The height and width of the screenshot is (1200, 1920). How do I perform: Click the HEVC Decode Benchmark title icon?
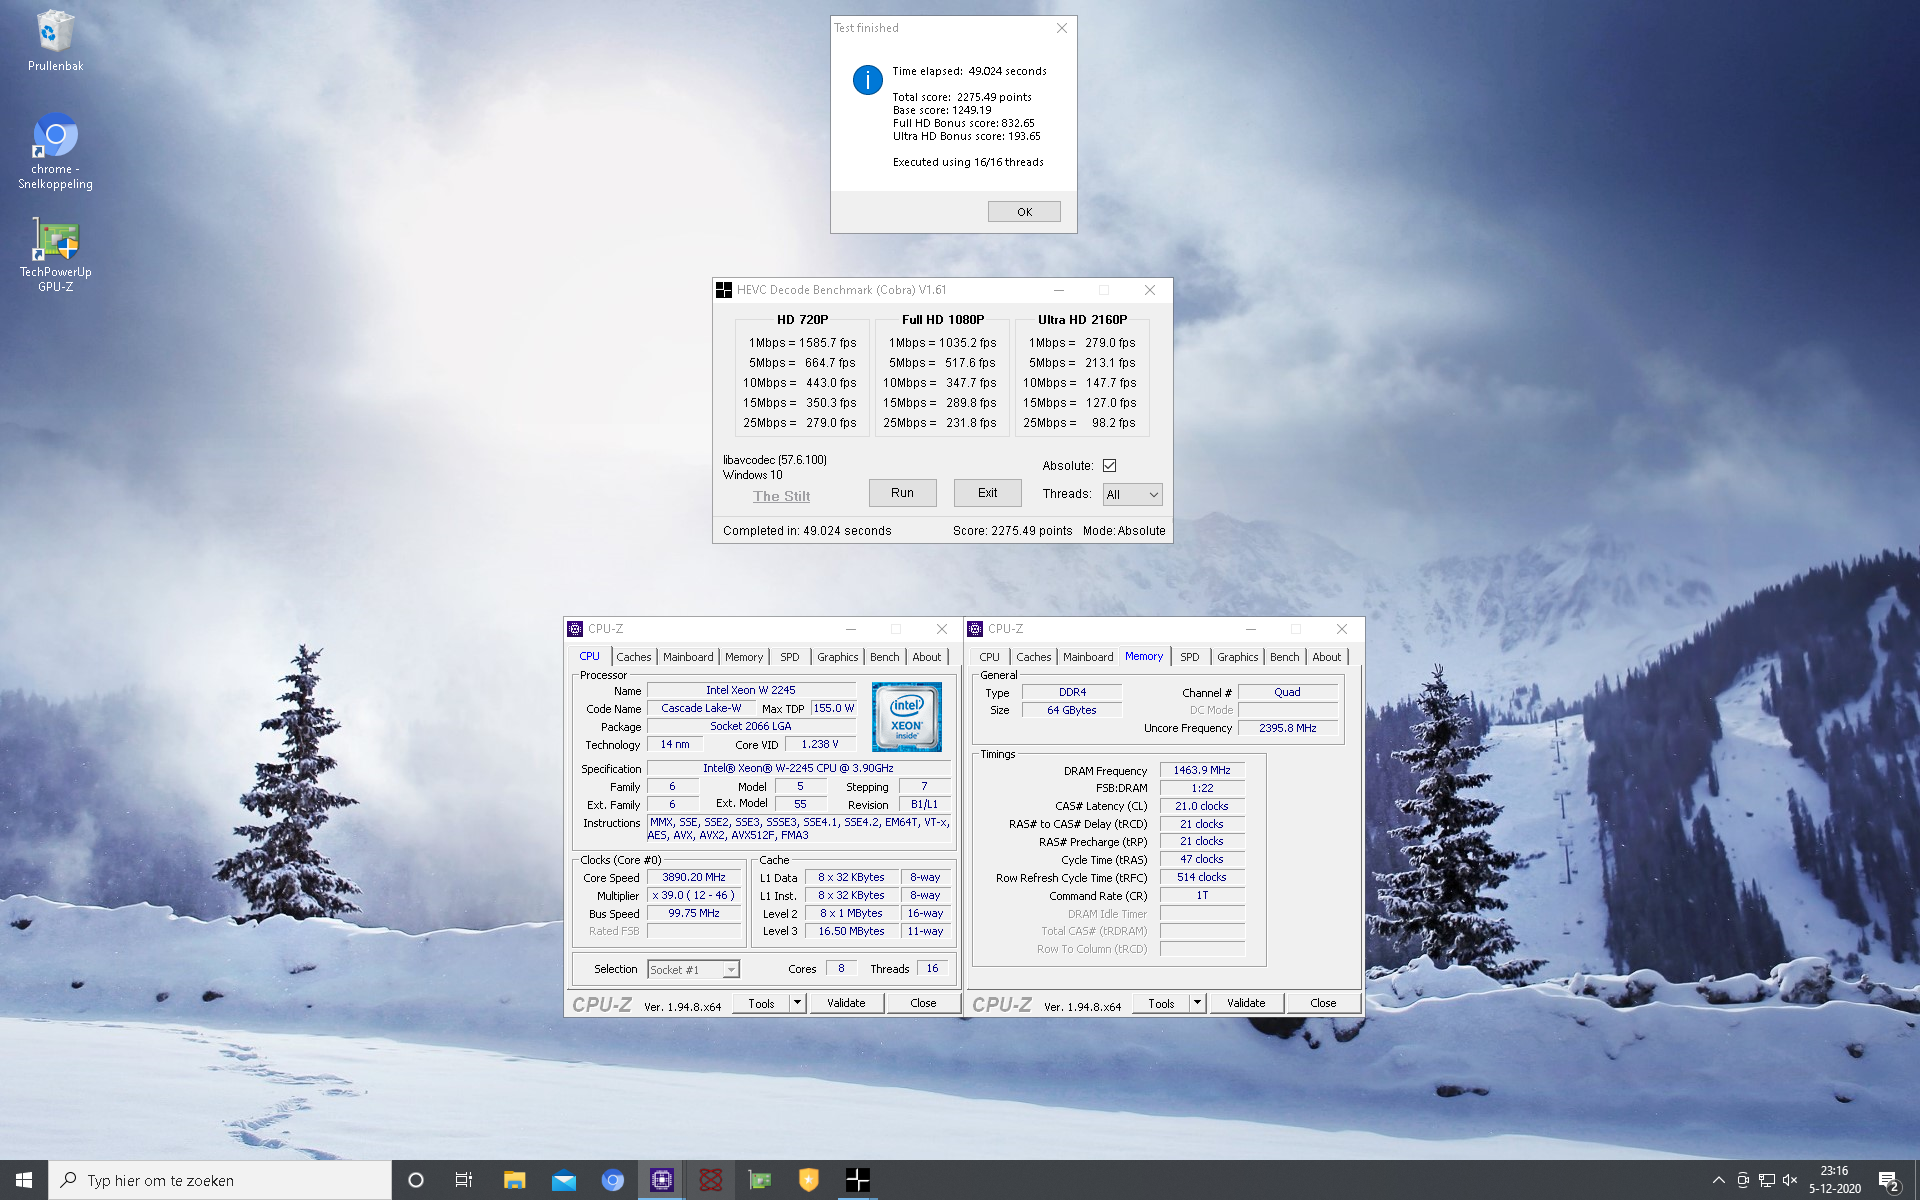724,290
